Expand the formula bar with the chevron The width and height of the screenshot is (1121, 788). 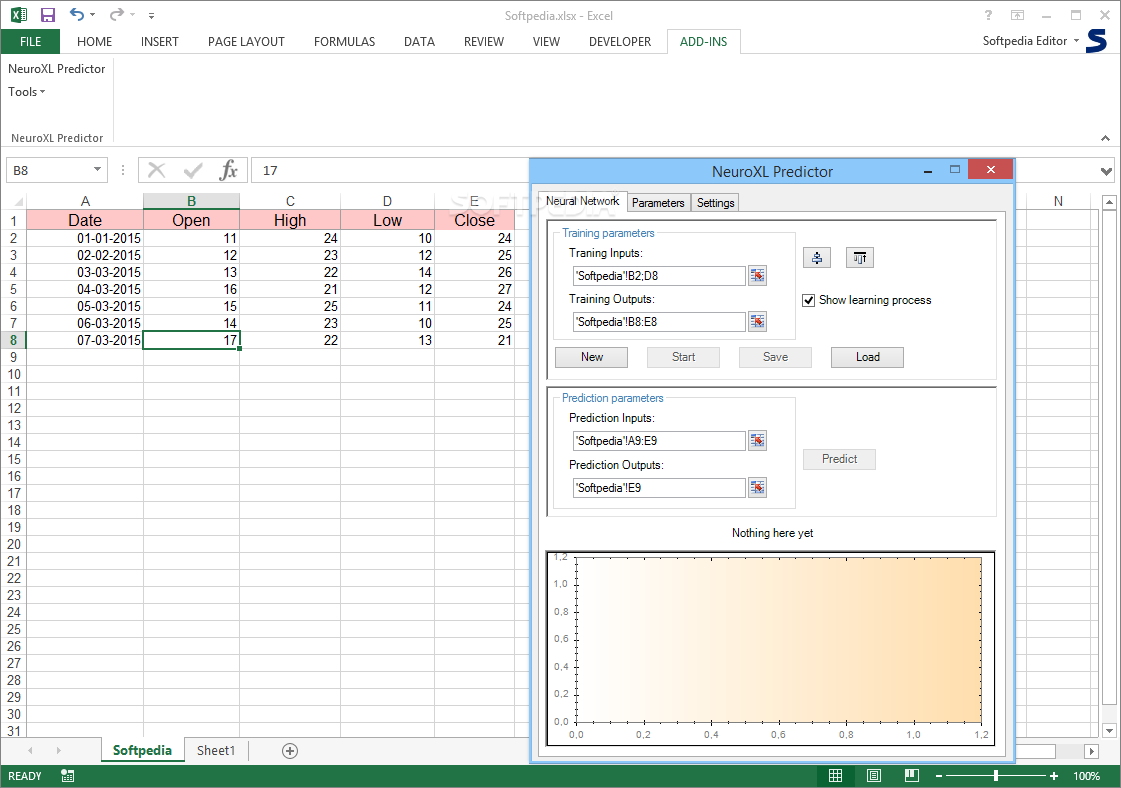click(1106, 171)
